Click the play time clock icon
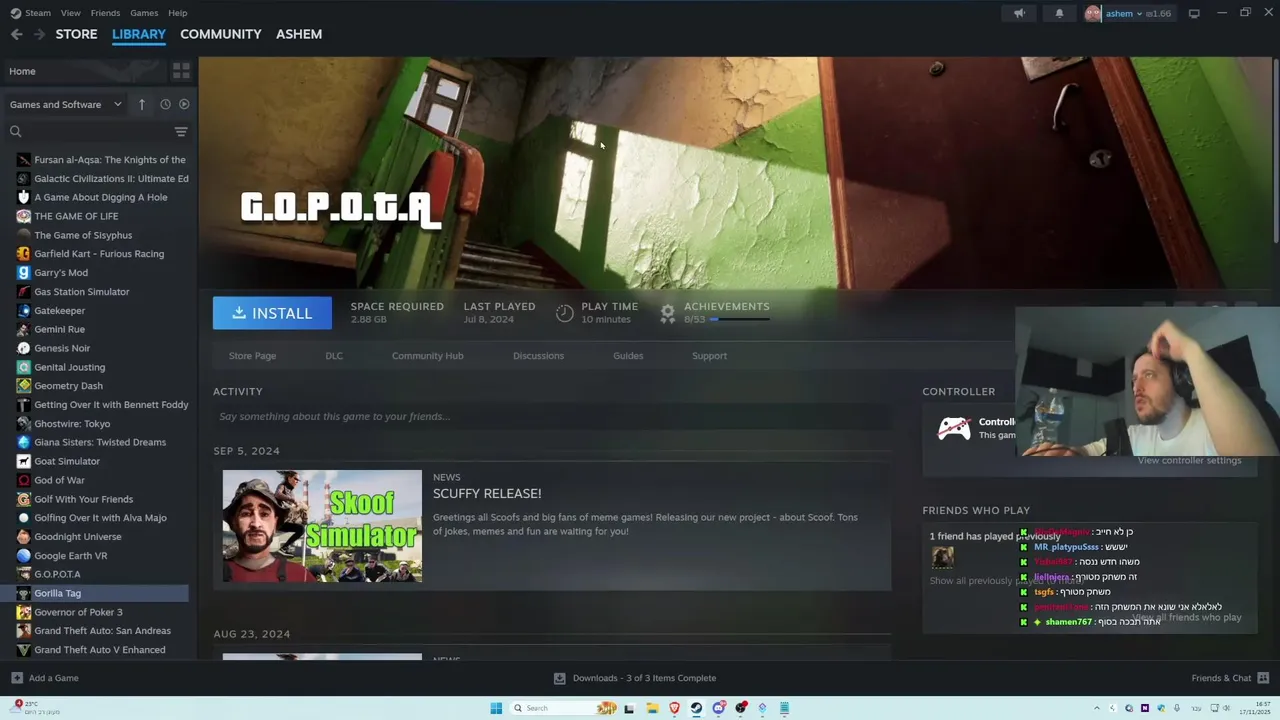Screen dimensions: 1280x720 [565, 313]
